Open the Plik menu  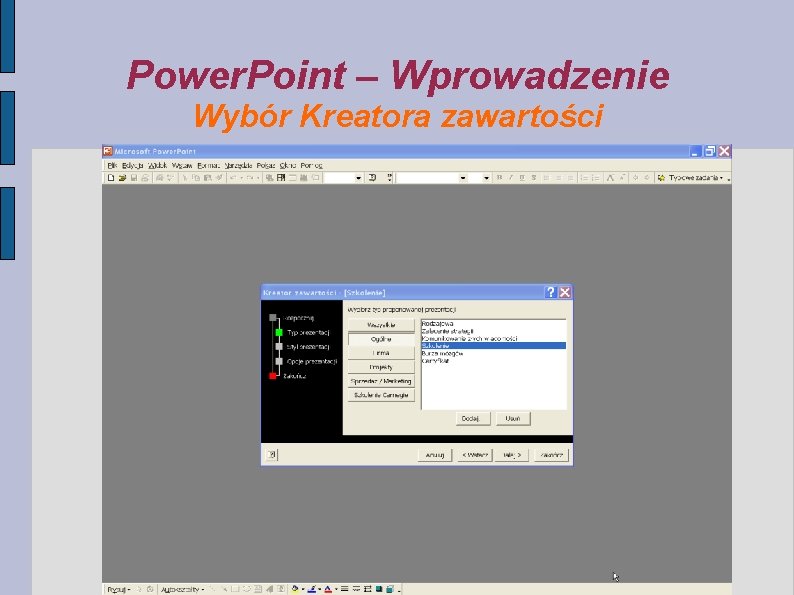click(112, 166)
